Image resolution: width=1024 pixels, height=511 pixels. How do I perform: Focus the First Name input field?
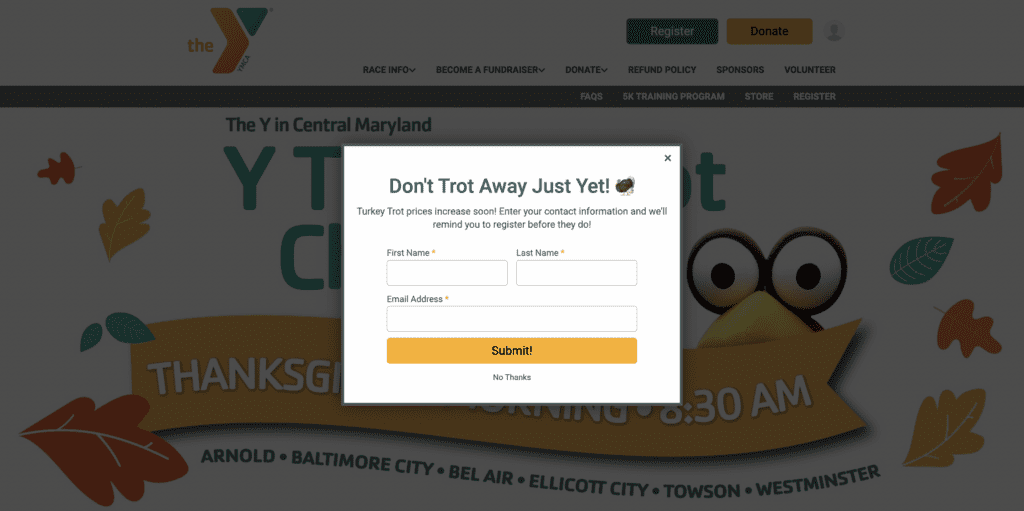point(447,273)
